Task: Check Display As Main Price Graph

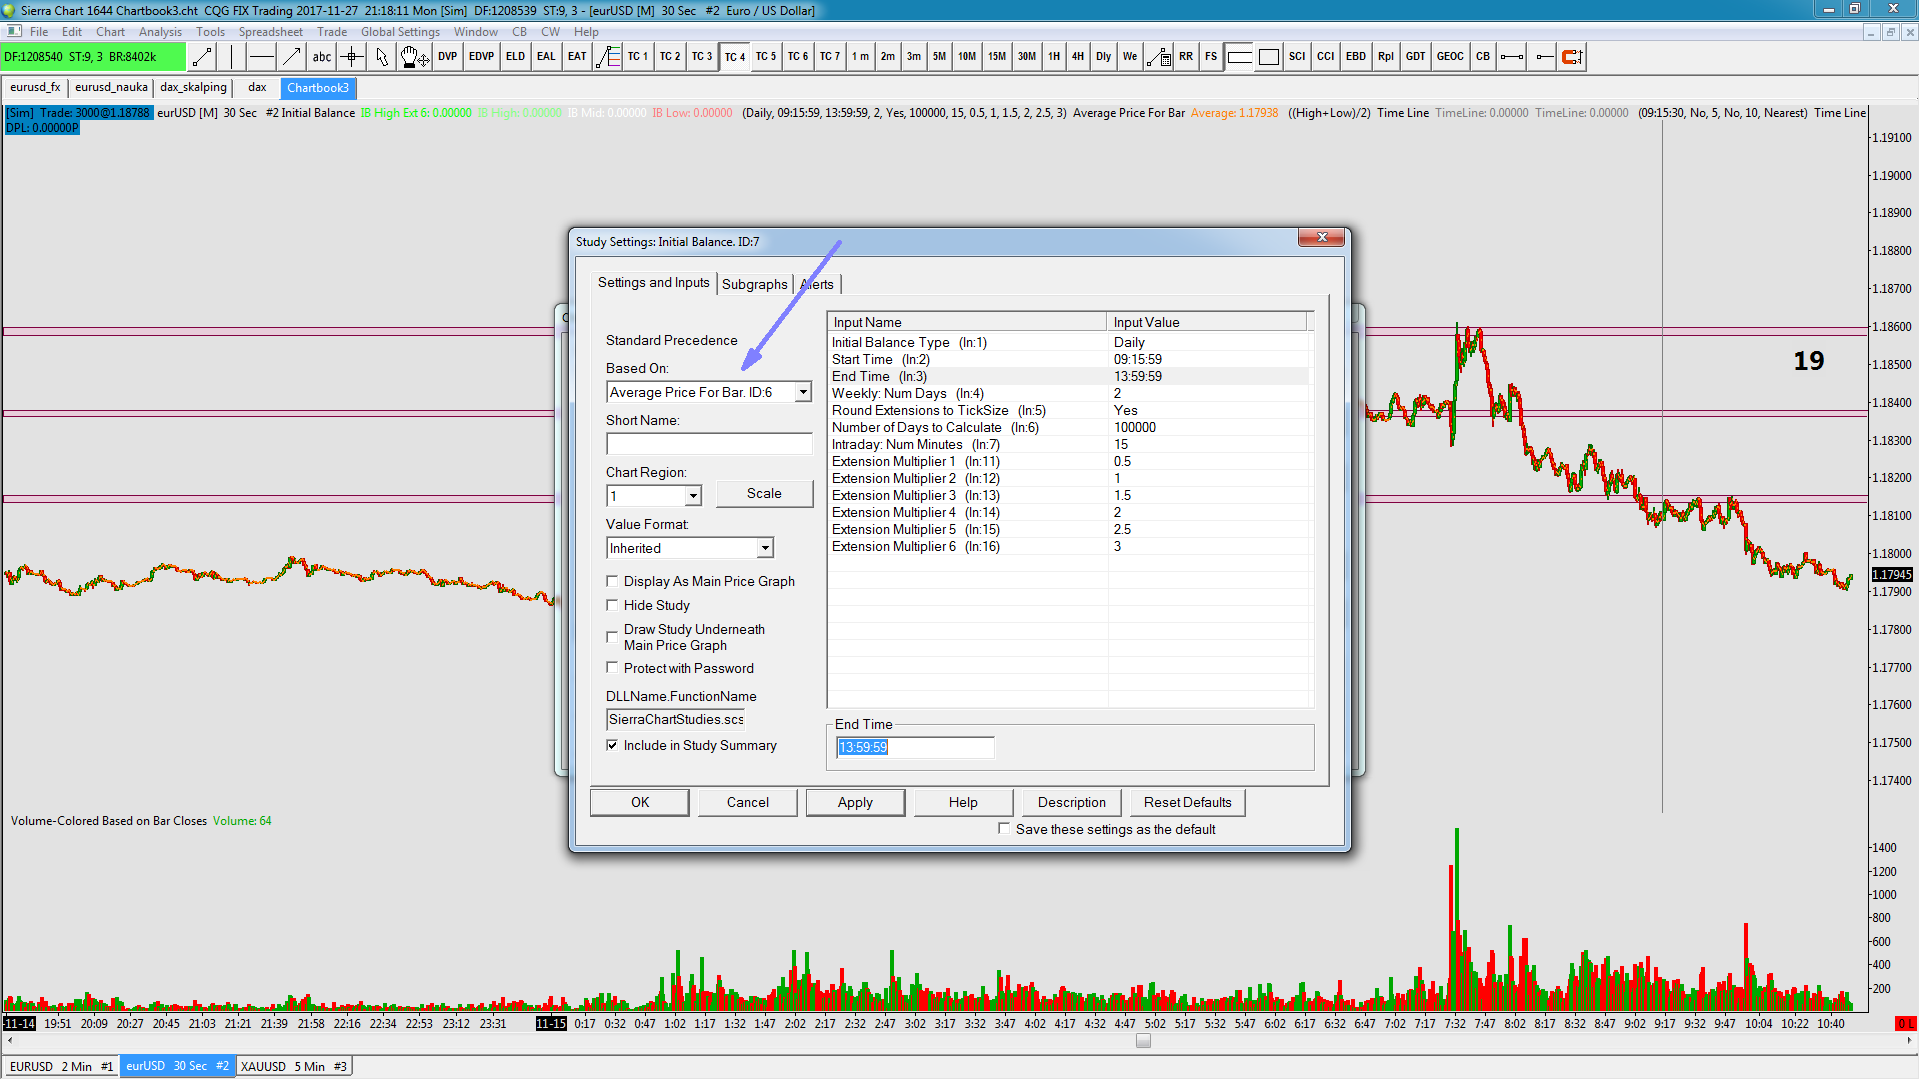Action: pos(612,581)
